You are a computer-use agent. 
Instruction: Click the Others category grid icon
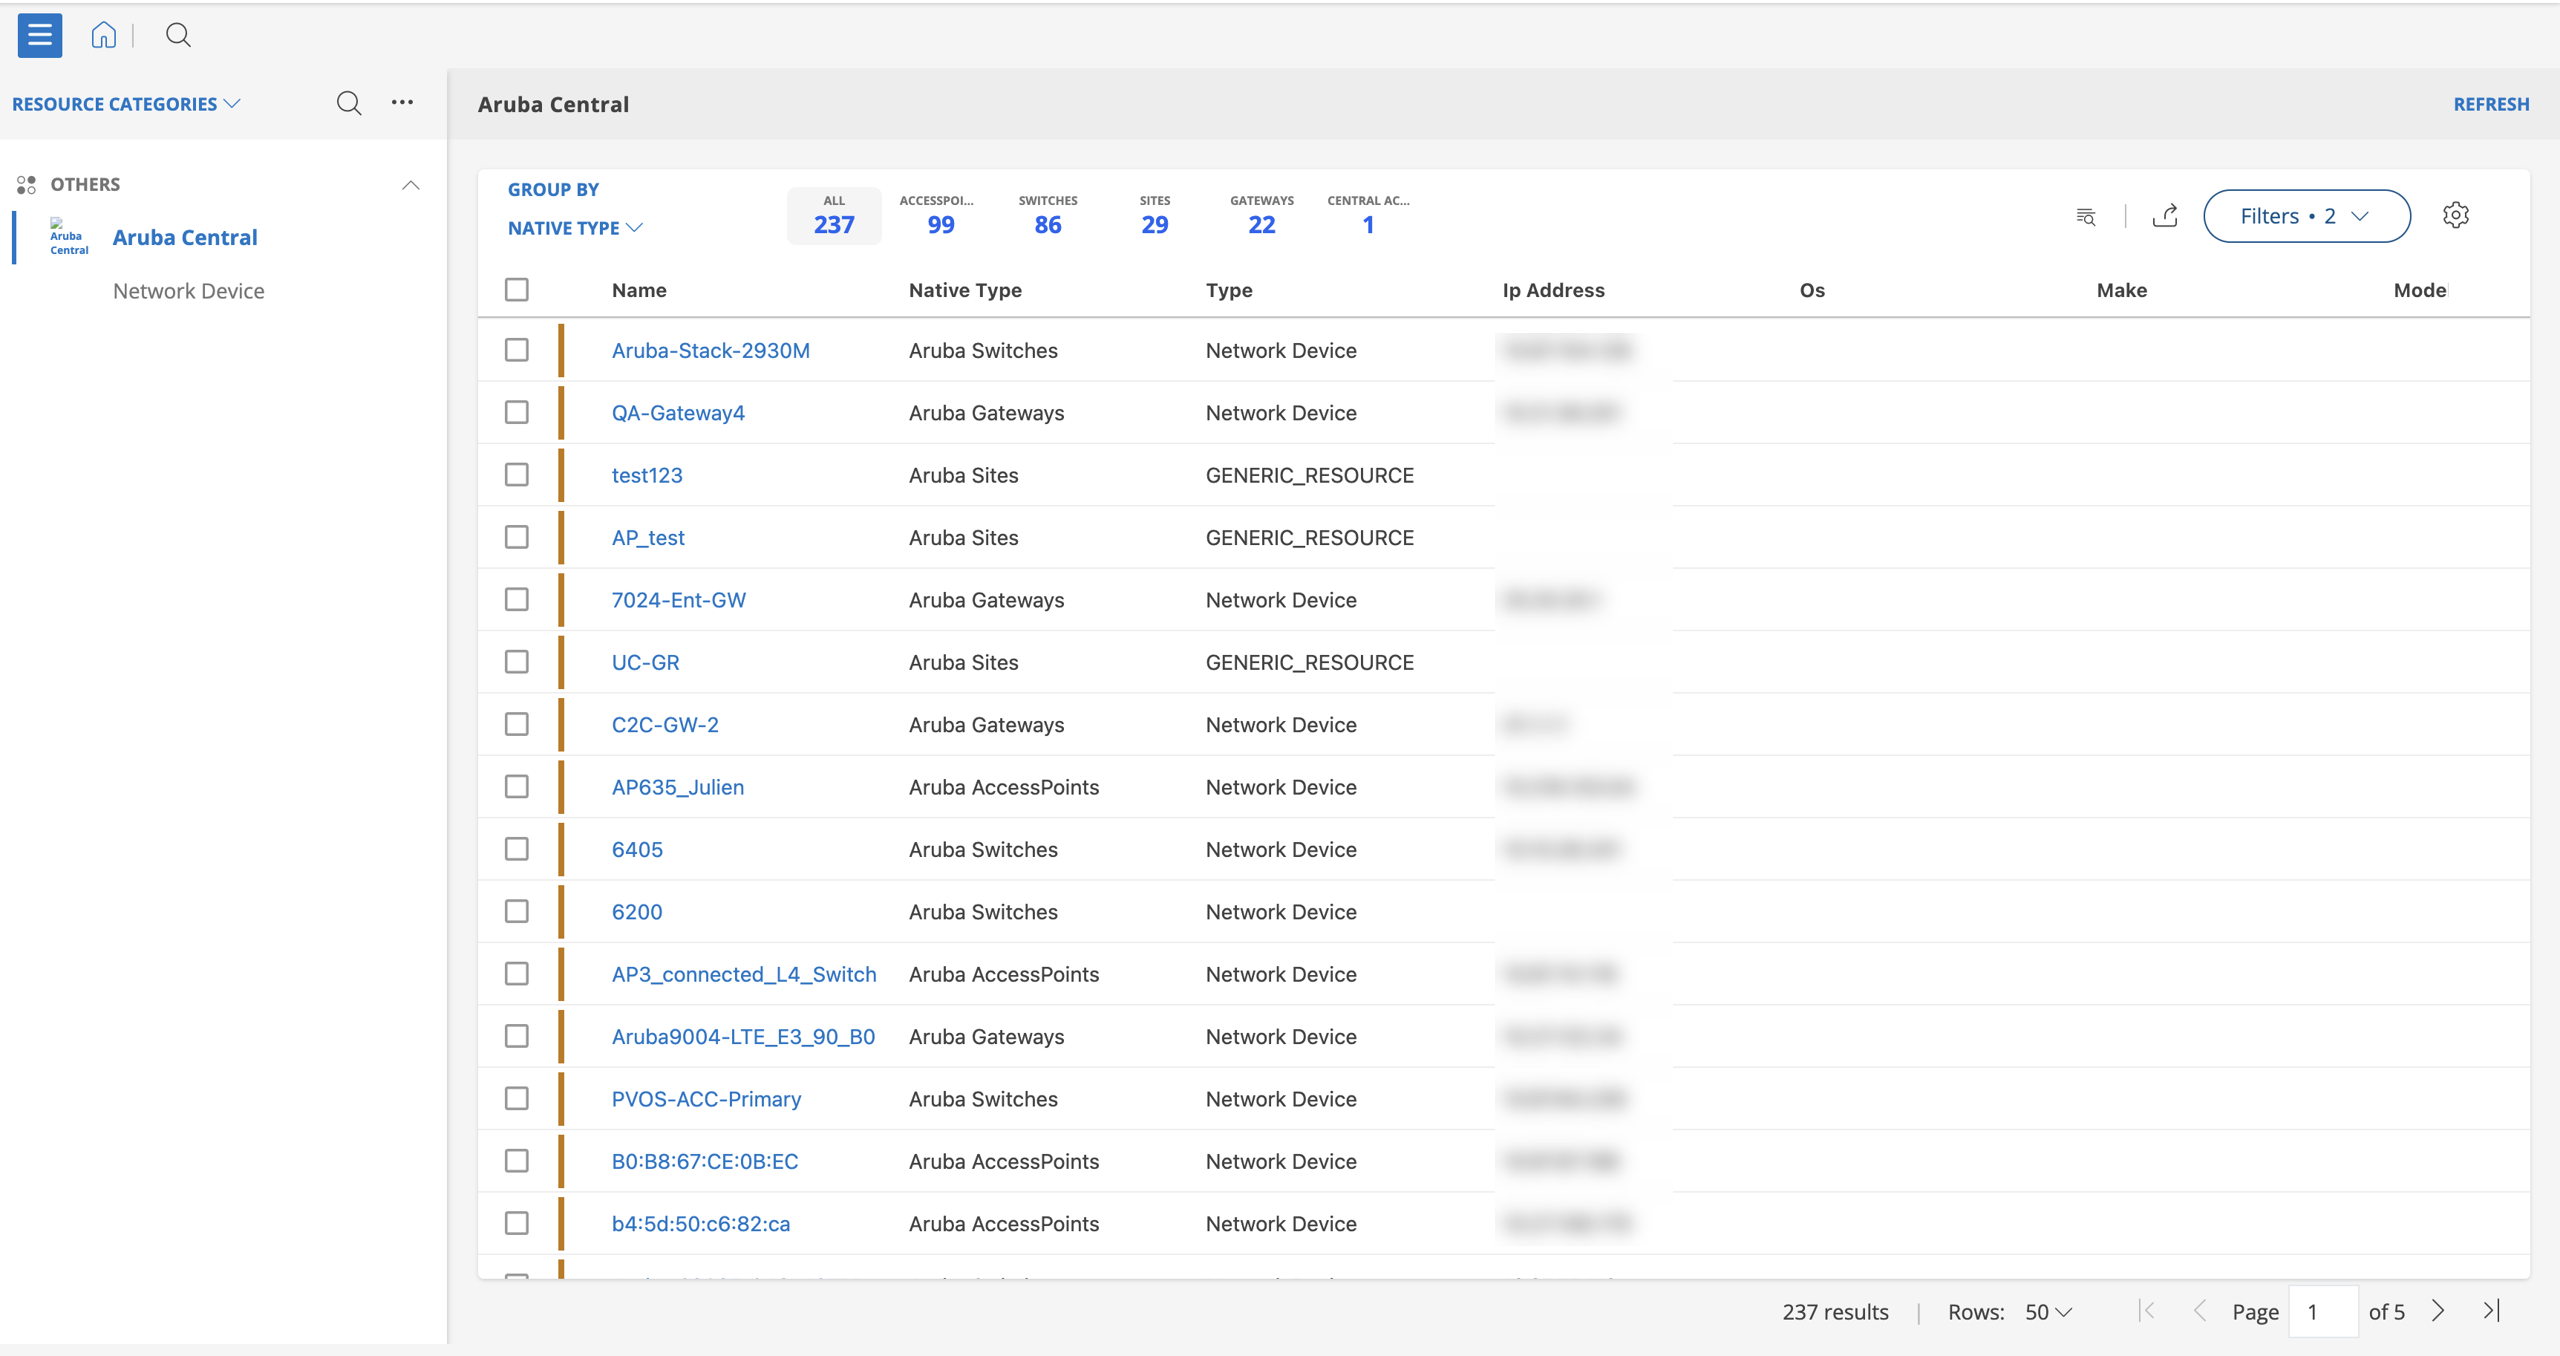[x=26, y=184]
